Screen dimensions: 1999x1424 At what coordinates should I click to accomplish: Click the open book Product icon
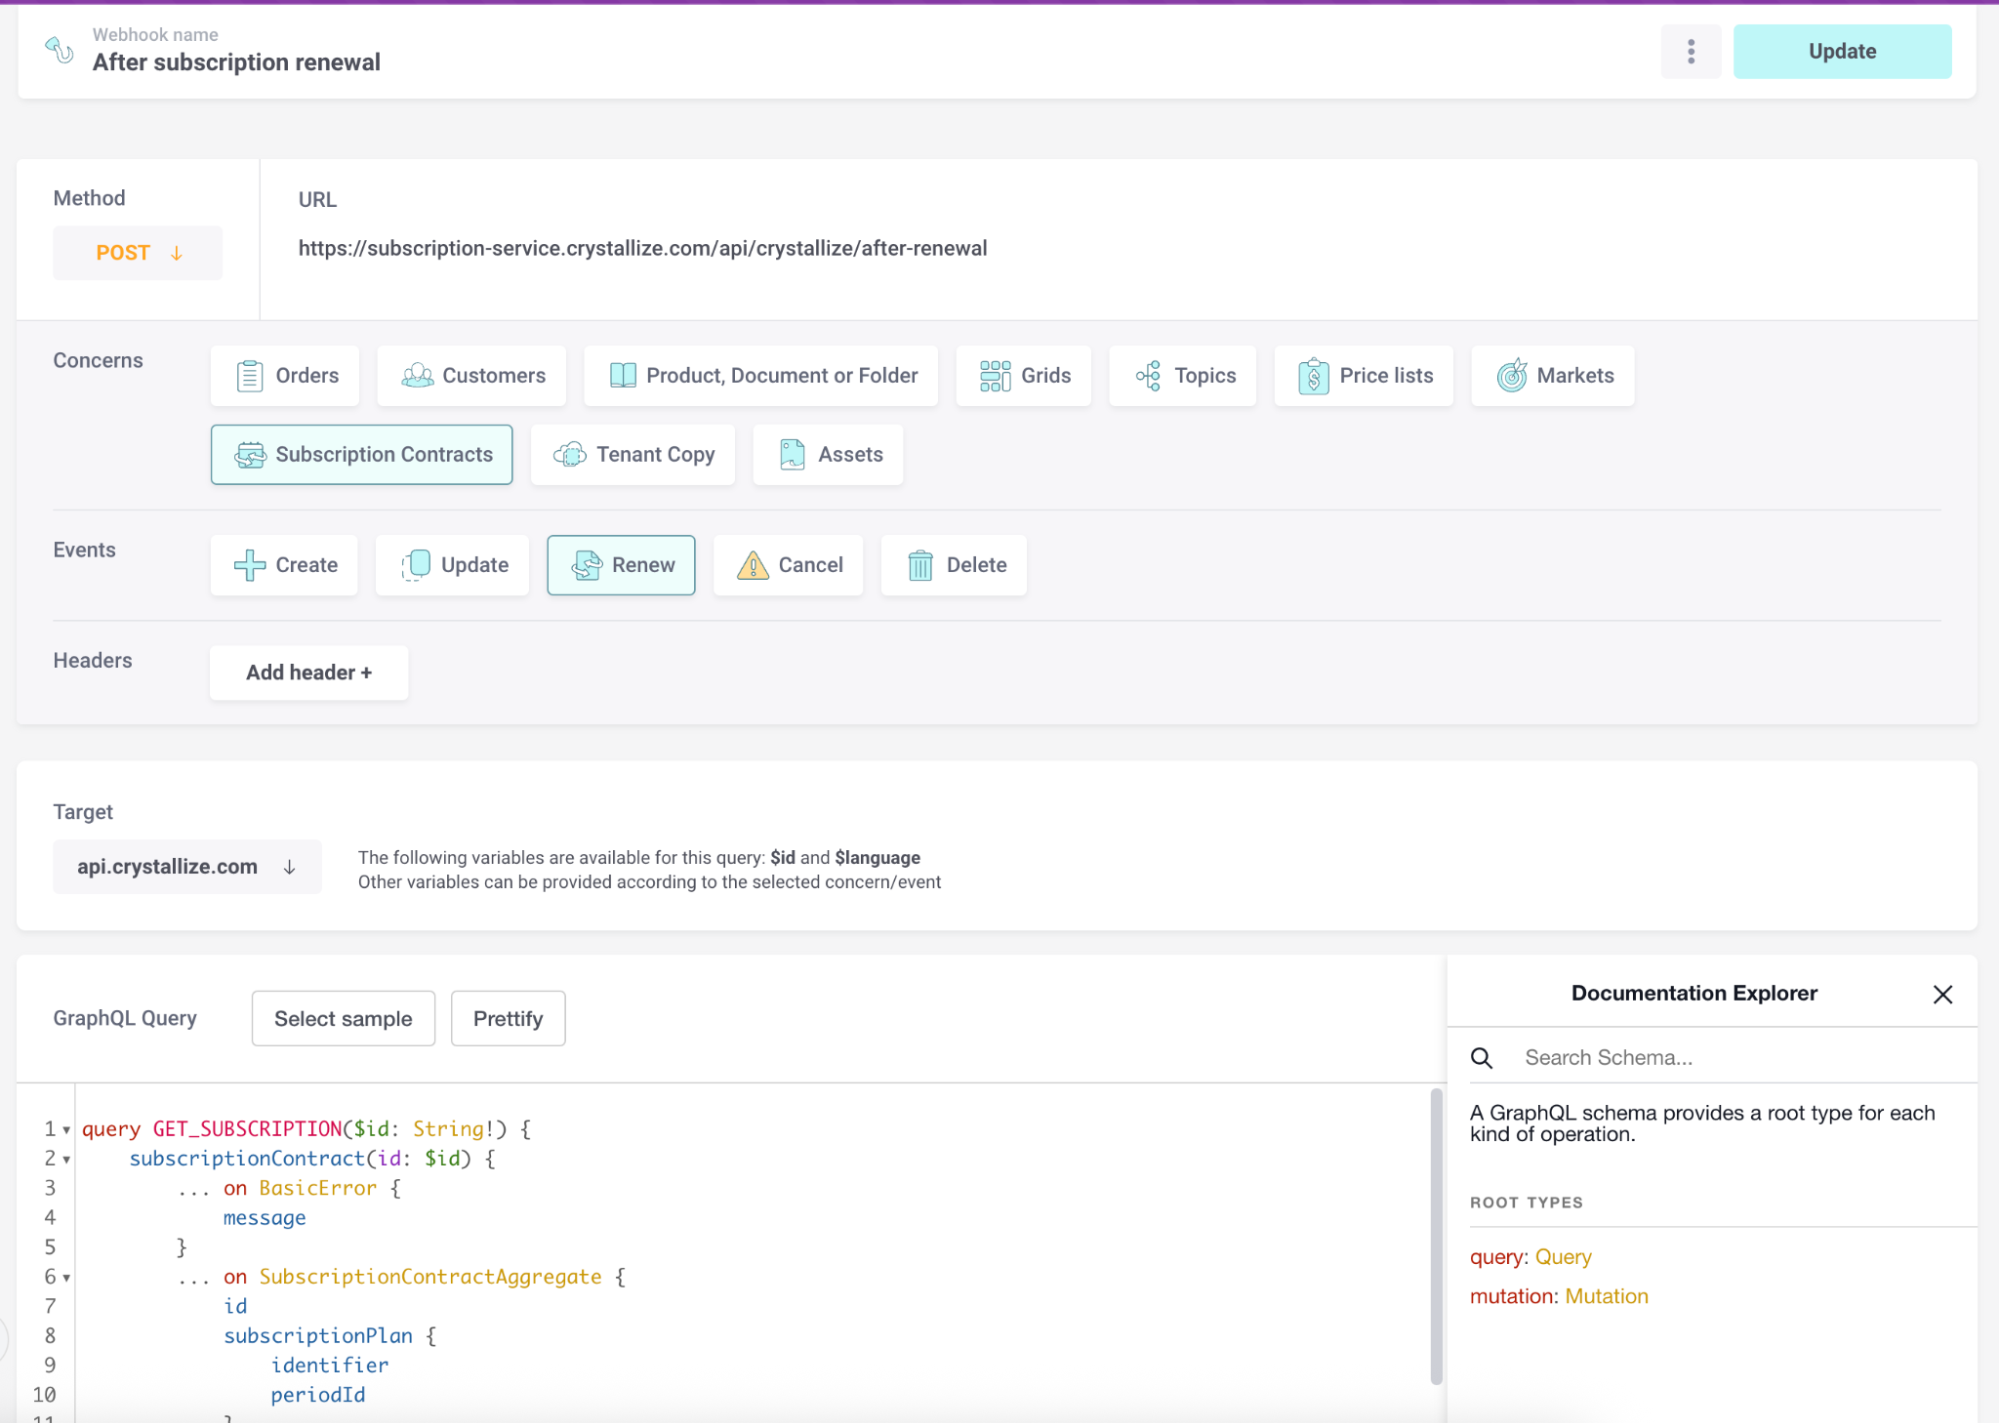point(622,375)
